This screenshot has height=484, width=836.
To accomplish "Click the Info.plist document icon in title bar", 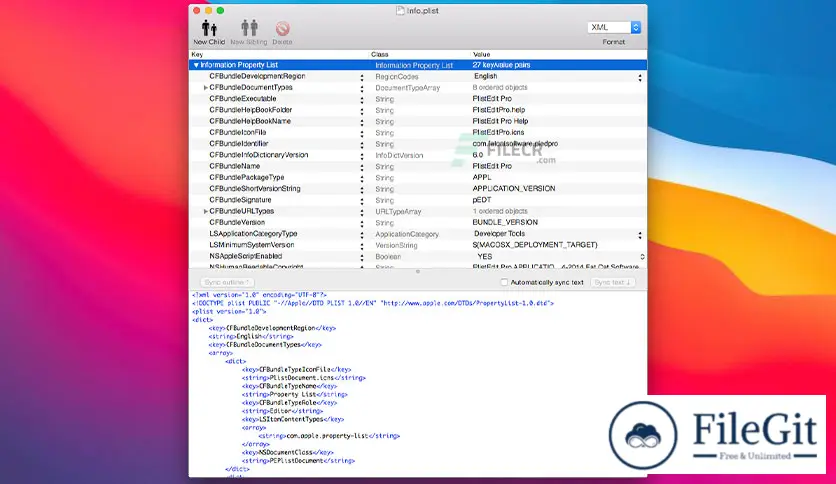I will [400, 11].
